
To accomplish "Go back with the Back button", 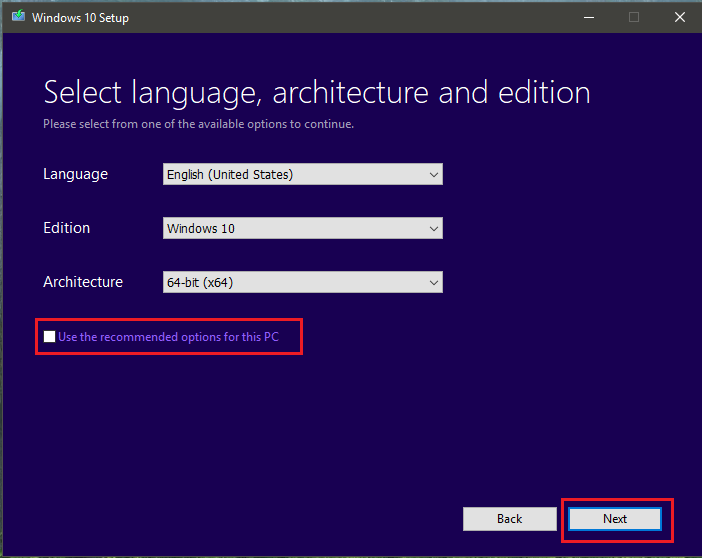I will (509, 519).
